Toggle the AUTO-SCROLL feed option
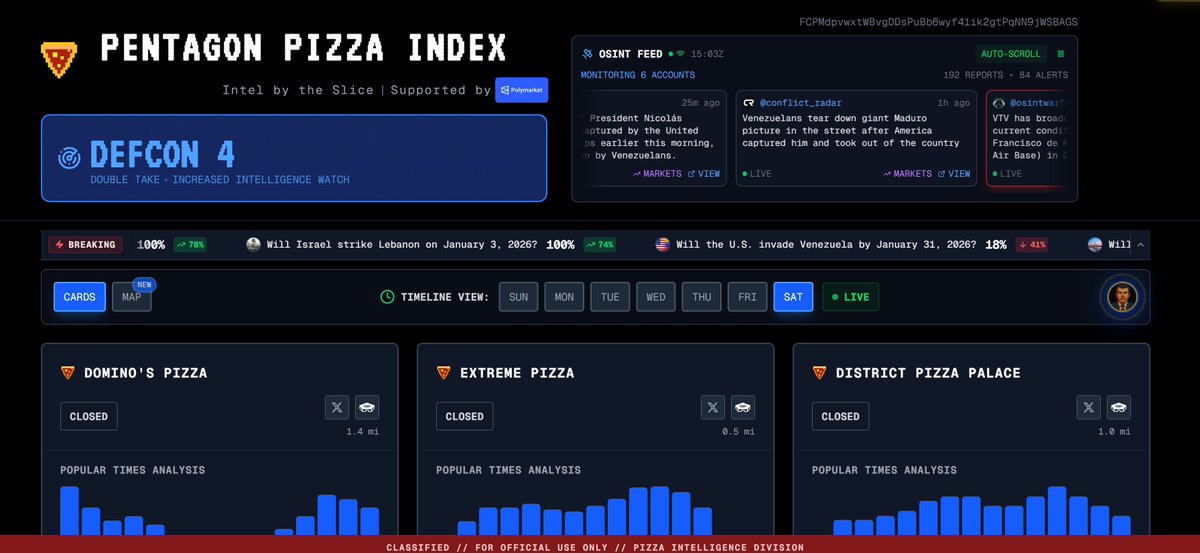 (1010, 54)
